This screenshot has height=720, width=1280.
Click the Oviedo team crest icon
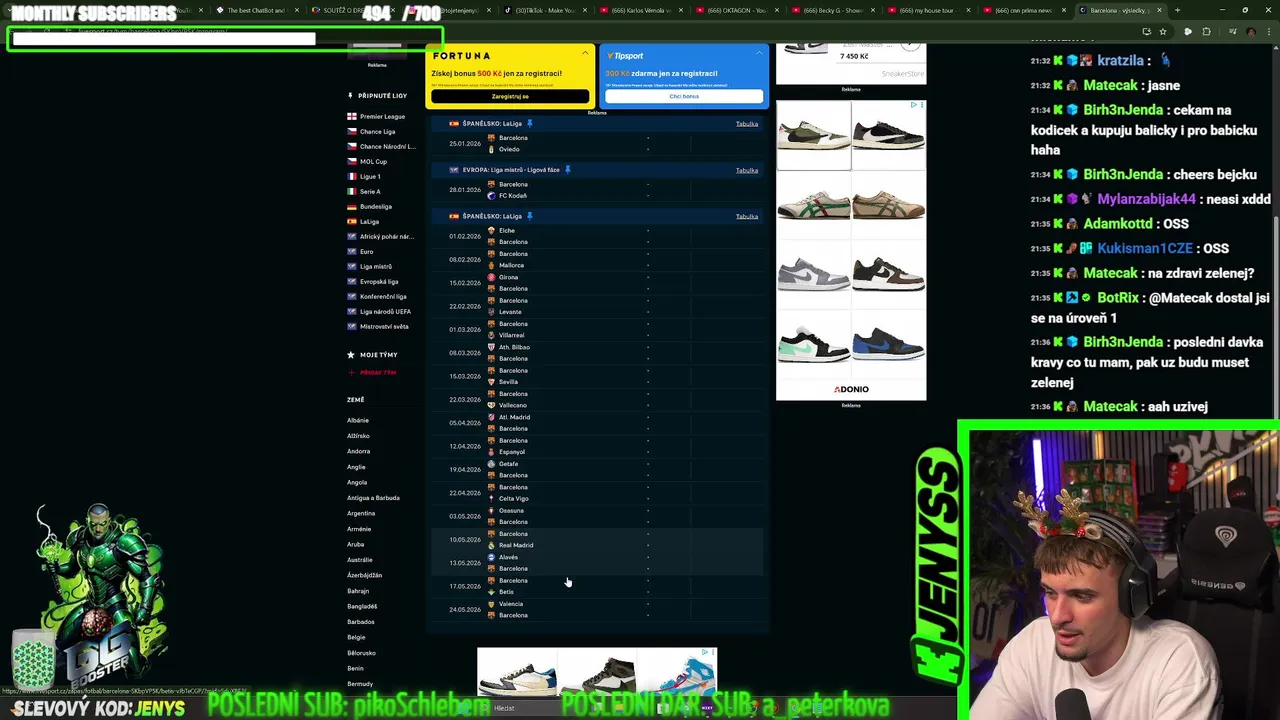(x=491, y=149)
